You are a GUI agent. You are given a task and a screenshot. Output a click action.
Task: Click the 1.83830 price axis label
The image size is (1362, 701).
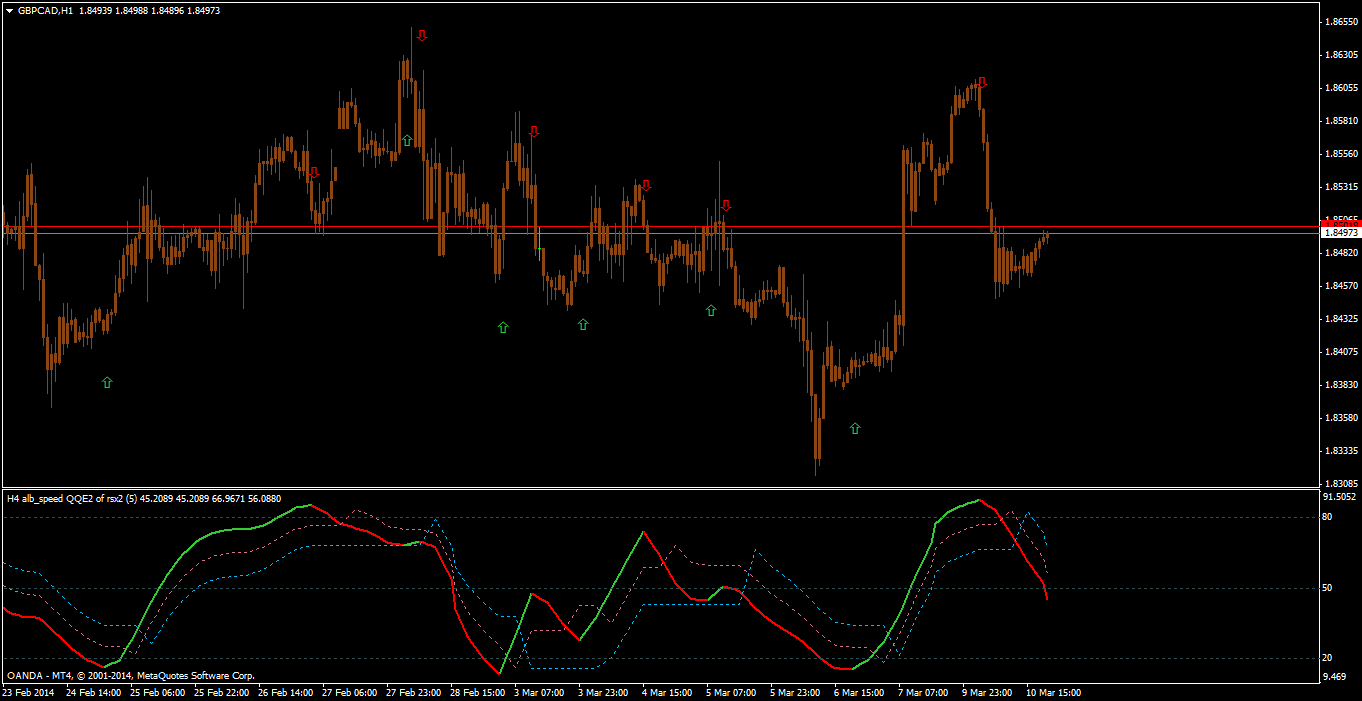(1339, 385)
